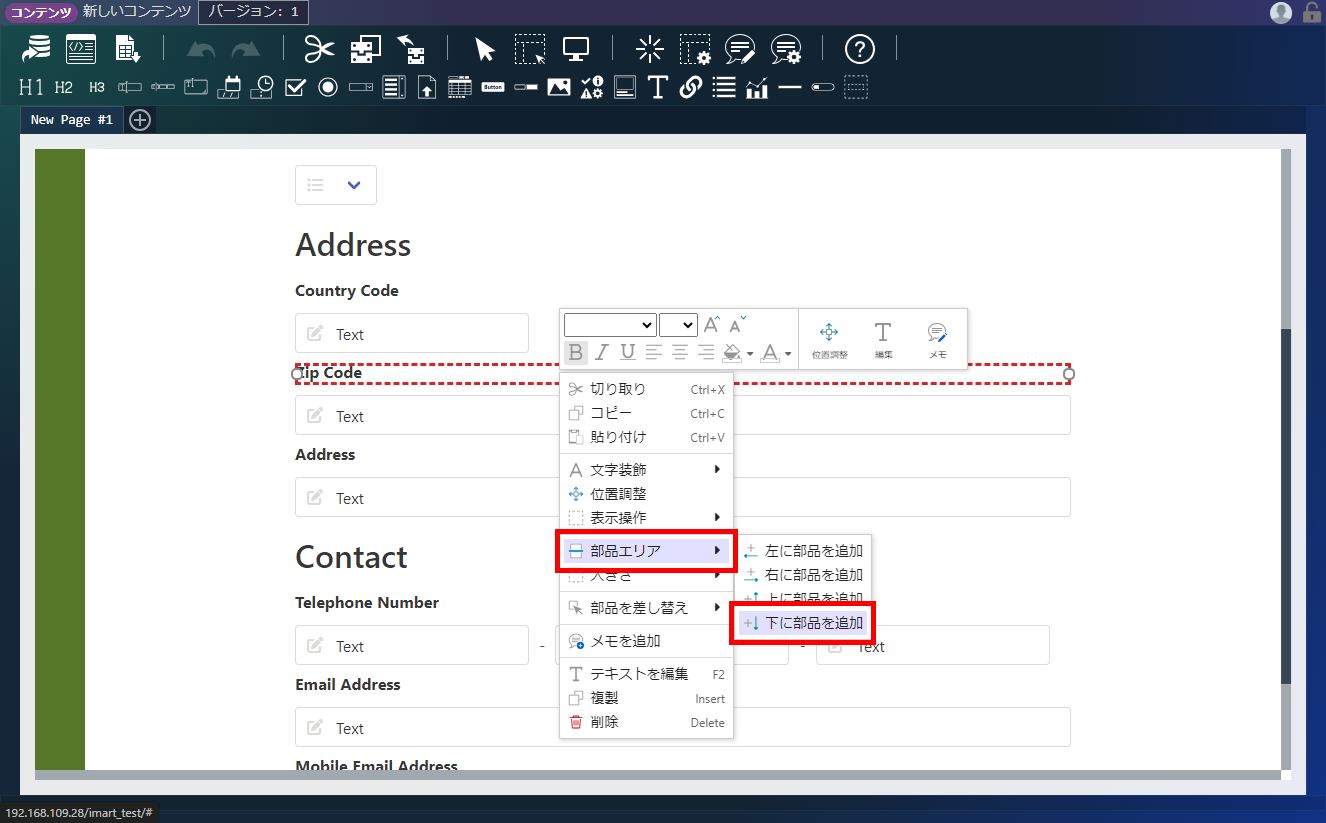Click the monitor preview icon
Viewport: 1326px width, 823px height.
[x=576, y=48]
